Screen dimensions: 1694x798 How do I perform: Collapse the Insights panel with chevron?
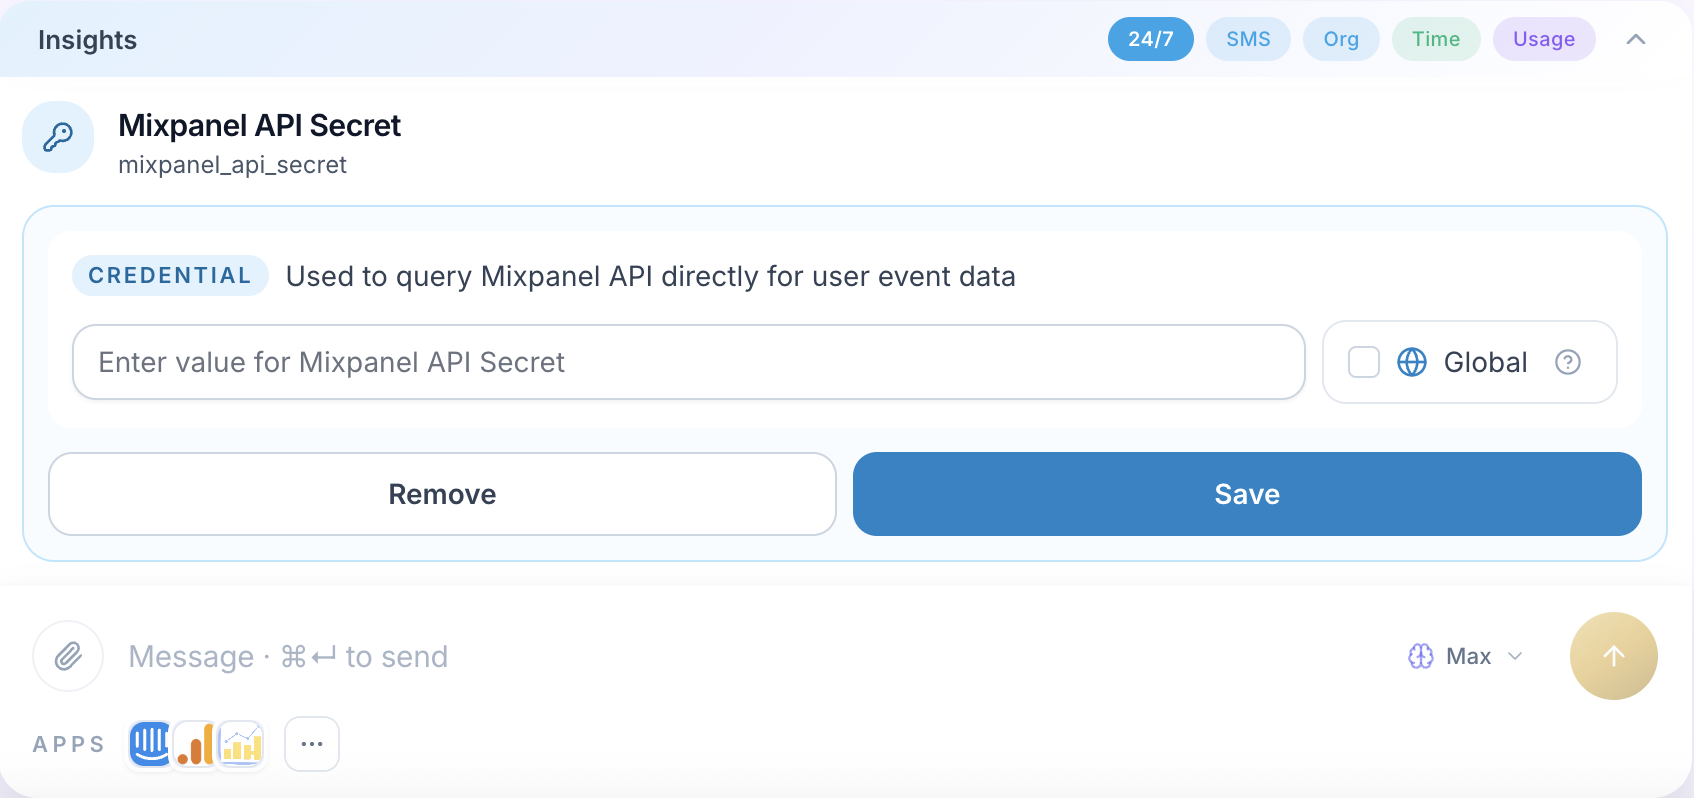click(1635, 40)
